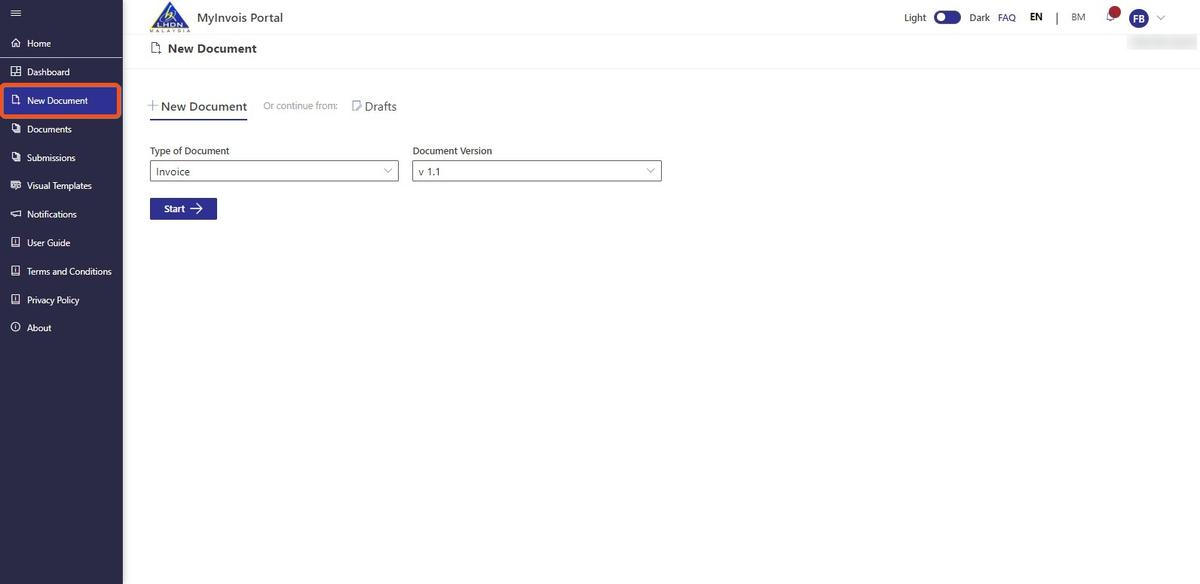This screenshot has width=1200, height=584.
Task: Open the FAQ link
Action: (1007, 17)
